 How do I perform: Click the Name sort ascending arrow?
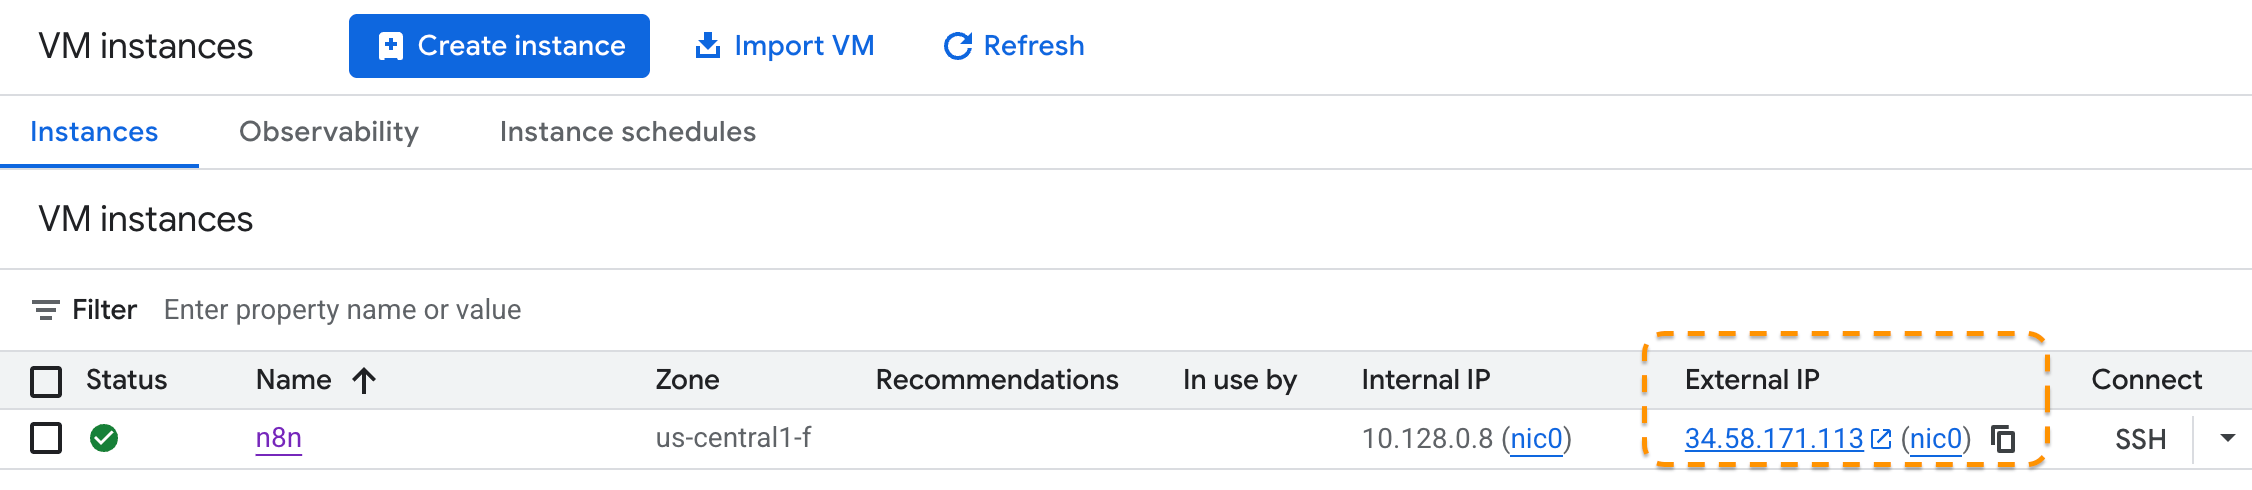[x=364, y=380]
